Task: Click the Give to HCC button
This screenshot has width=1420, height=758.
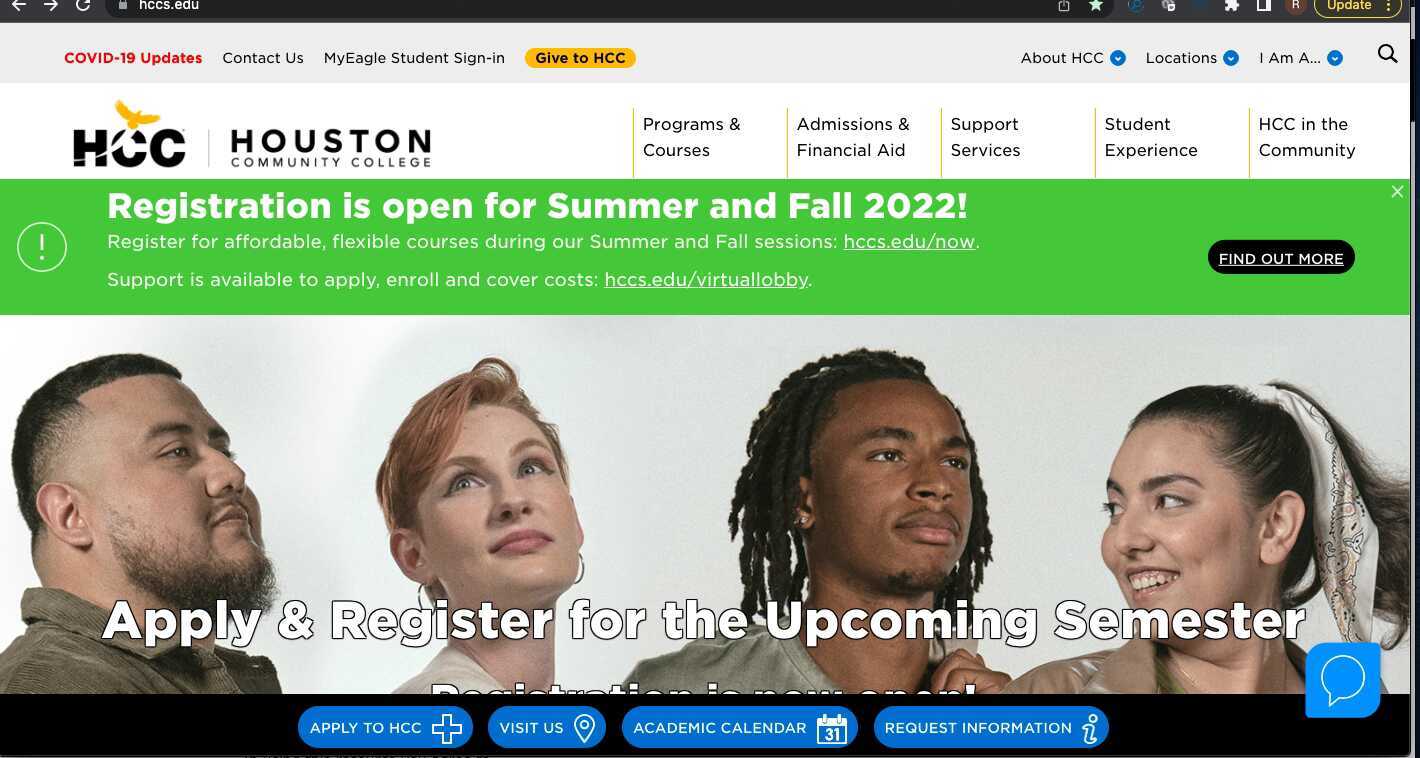Action: 580,58
